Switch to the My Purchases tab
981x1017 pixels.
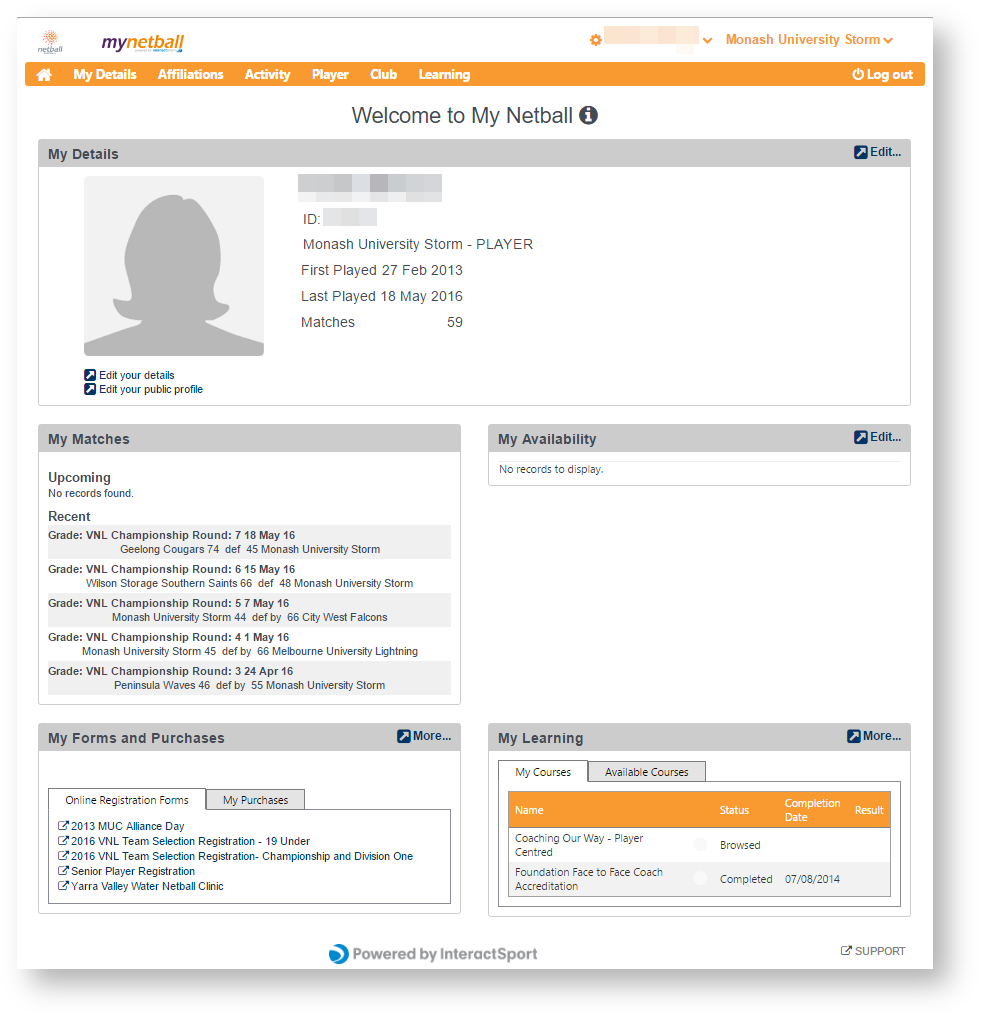tap(256, 800)
